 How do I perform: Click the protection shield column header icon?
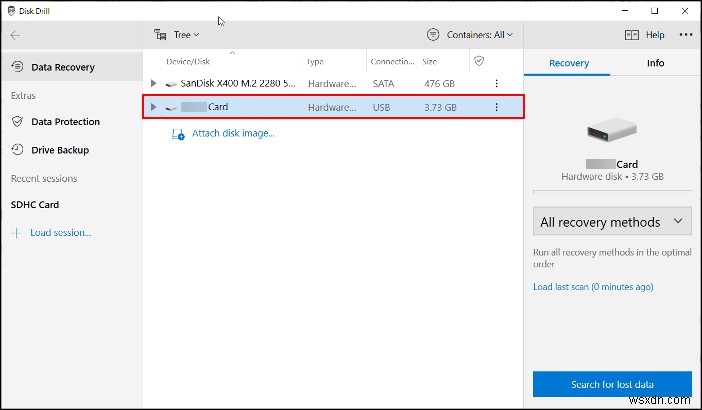pyautogui.click(x=479, y=61)
